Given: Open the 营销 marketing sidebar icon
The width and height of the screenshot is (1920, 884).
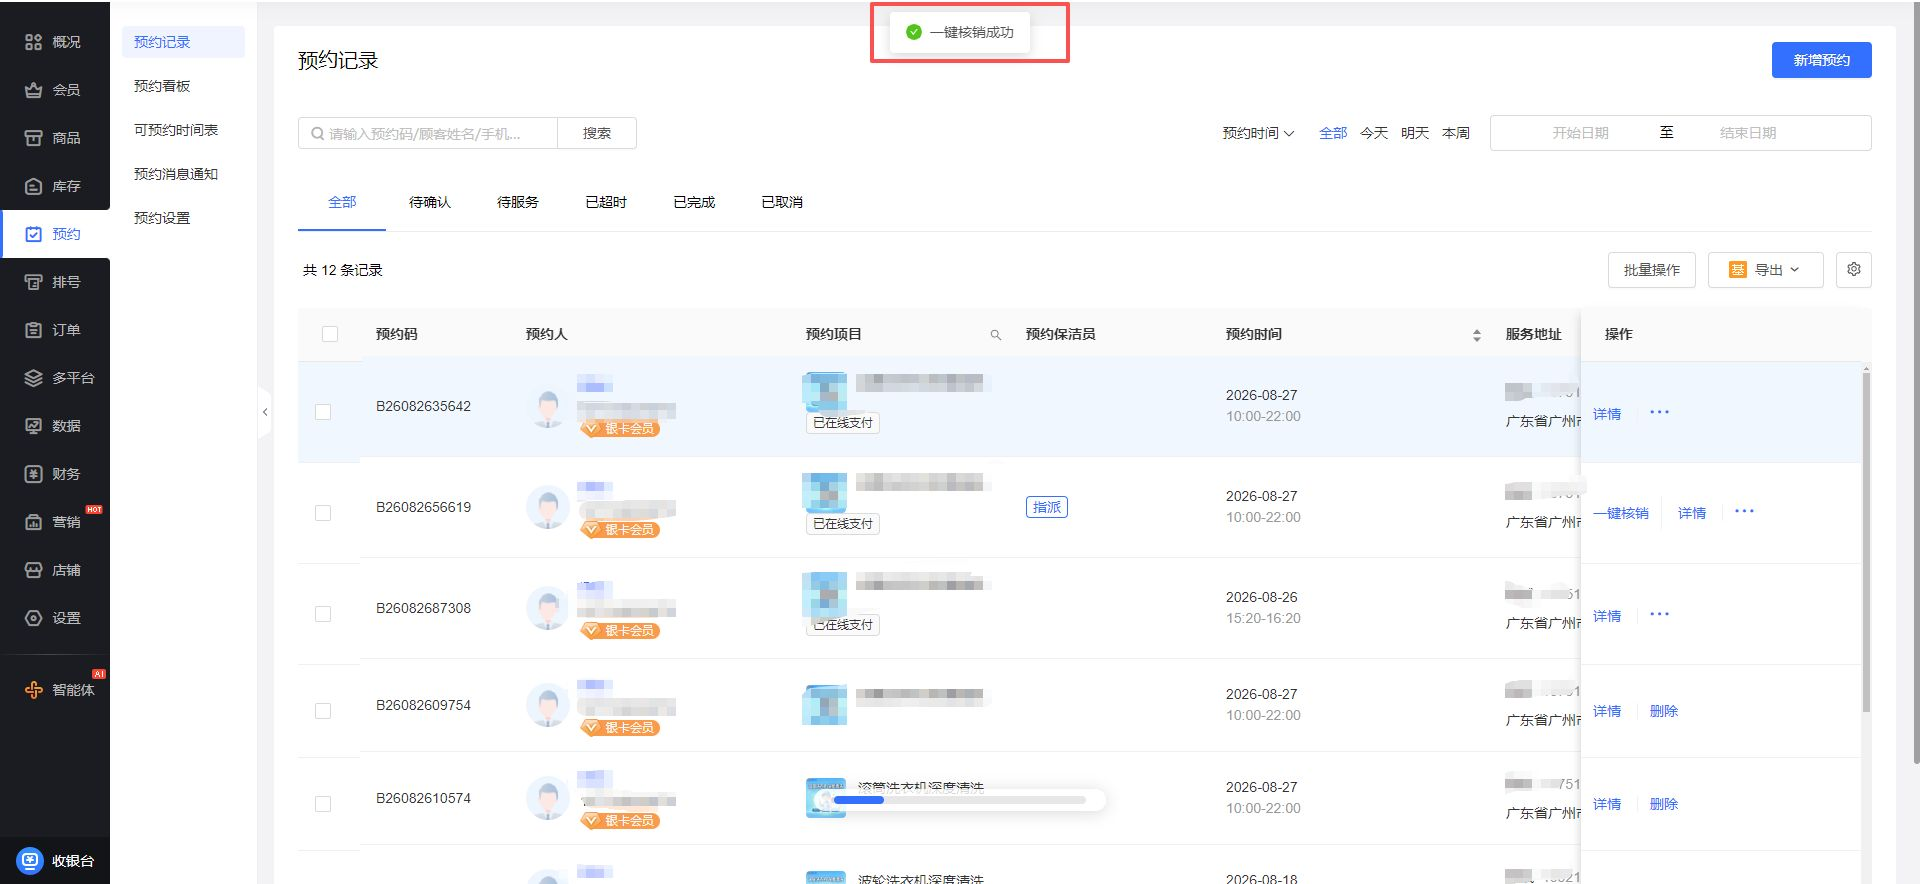Looking at the screenshot, I should pos(33,522).
